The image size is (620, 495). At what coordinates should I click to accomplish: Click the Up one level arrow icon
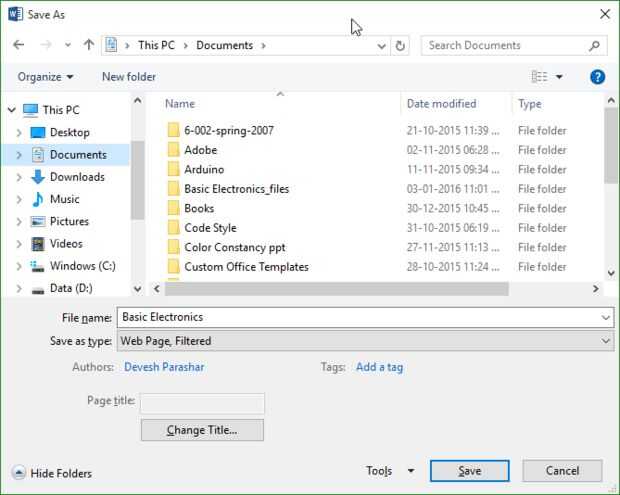click(89, 45)
